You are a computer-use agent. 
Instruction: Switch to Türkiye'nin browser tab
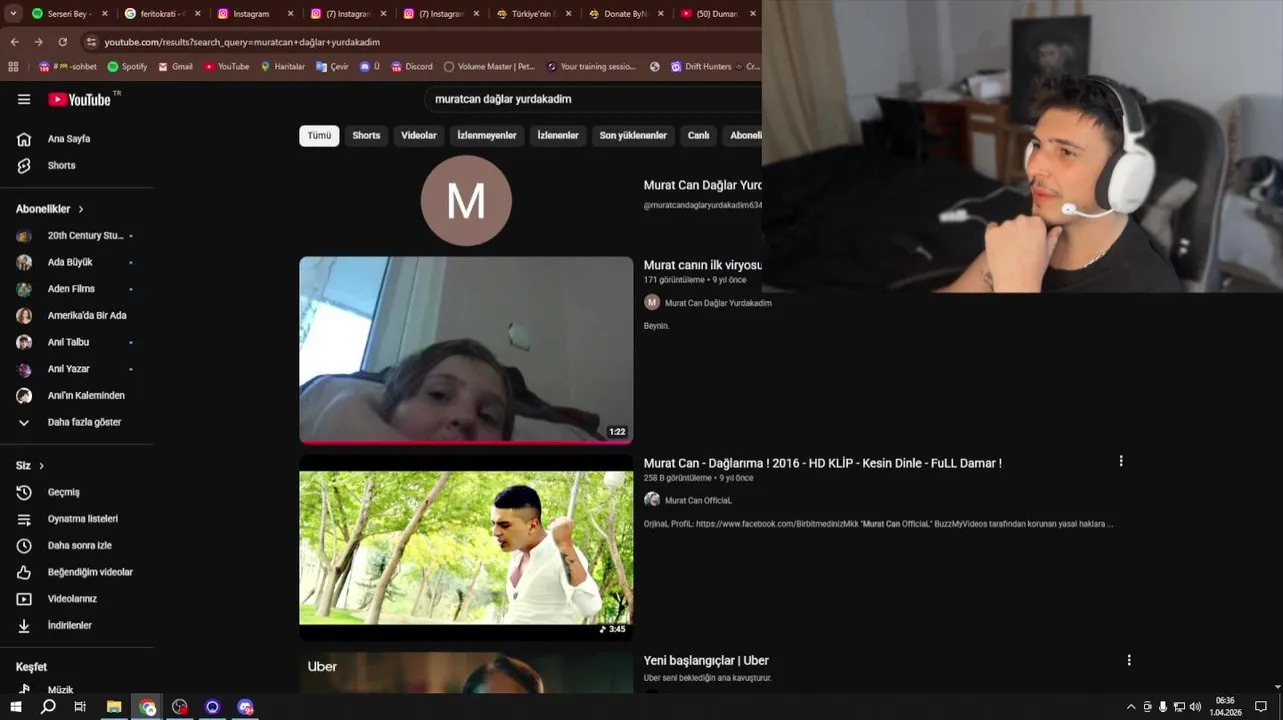536,14
